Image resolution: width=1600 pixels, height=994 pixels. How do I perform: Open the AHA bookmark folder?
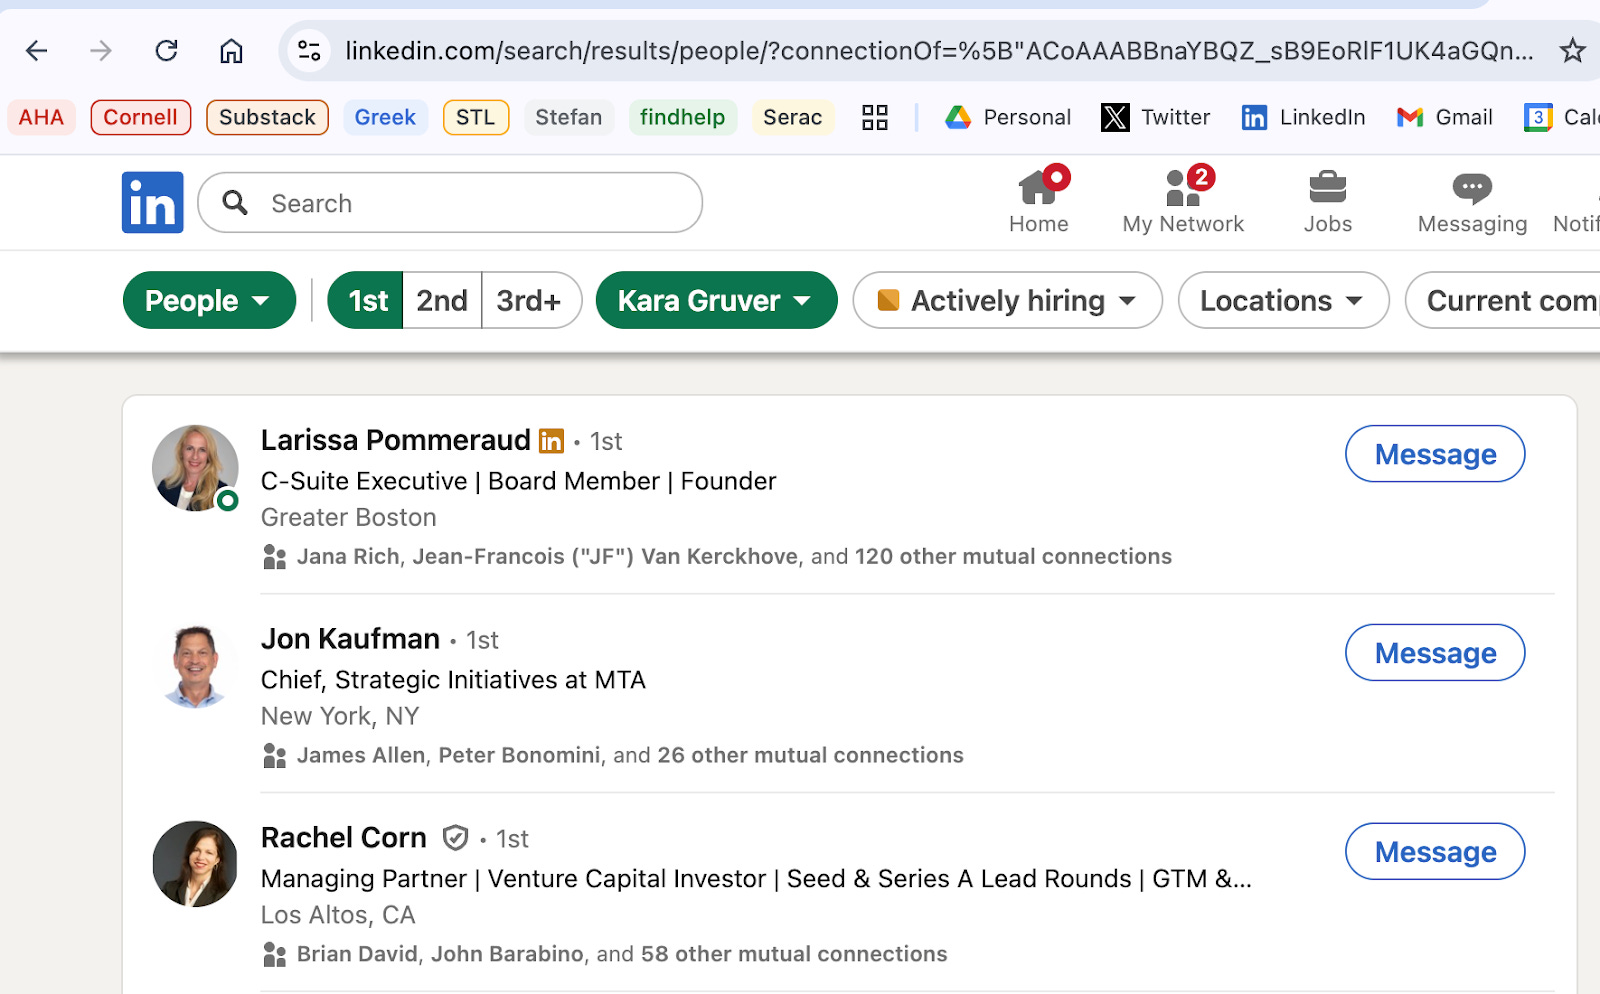point(41,118)
